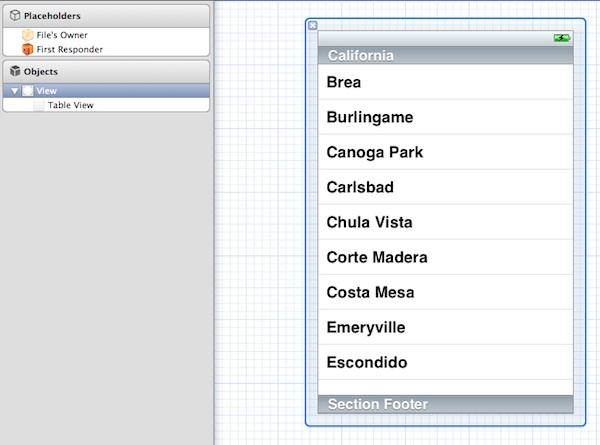The width and height of the screenshot is (600, 445).
Task: Close the view canvas with the x button
Action: [x=312, y=26]
